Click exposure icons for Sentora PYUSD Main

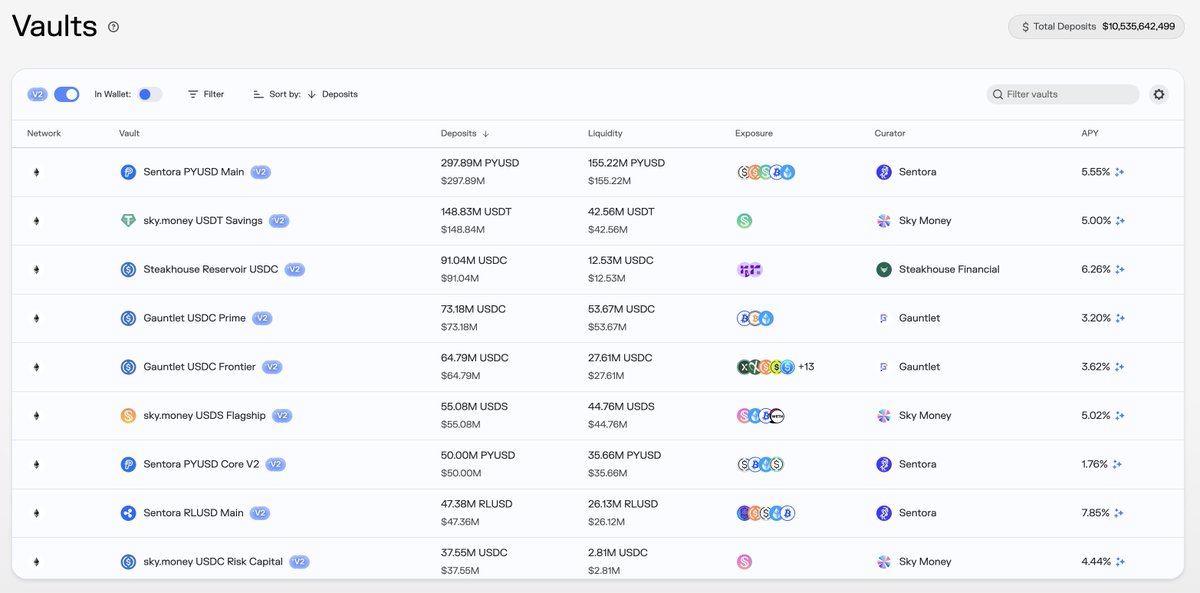click(x=766, y=172)
